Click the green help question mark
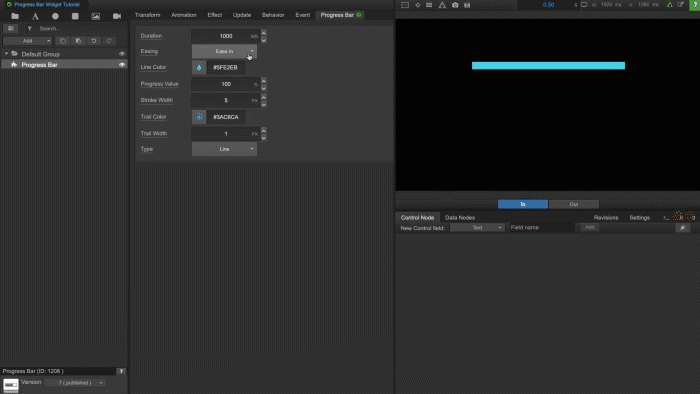700x394 pixels. (695, 5)
